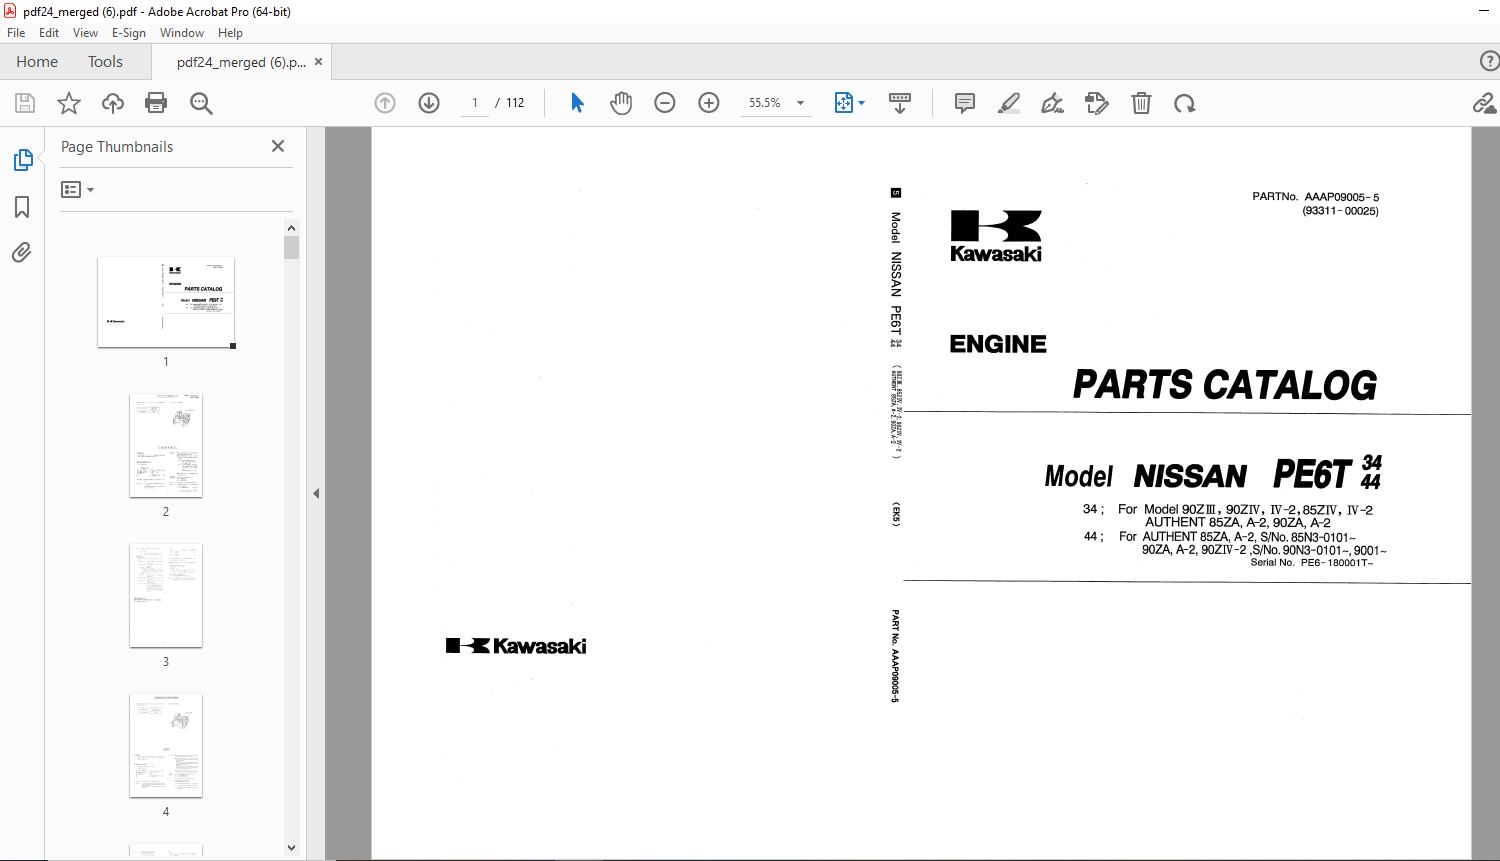This screenshot has height=861, width=1500.
Task: Collapse the navigation pane arrow
Action: (x=316, y=493)
